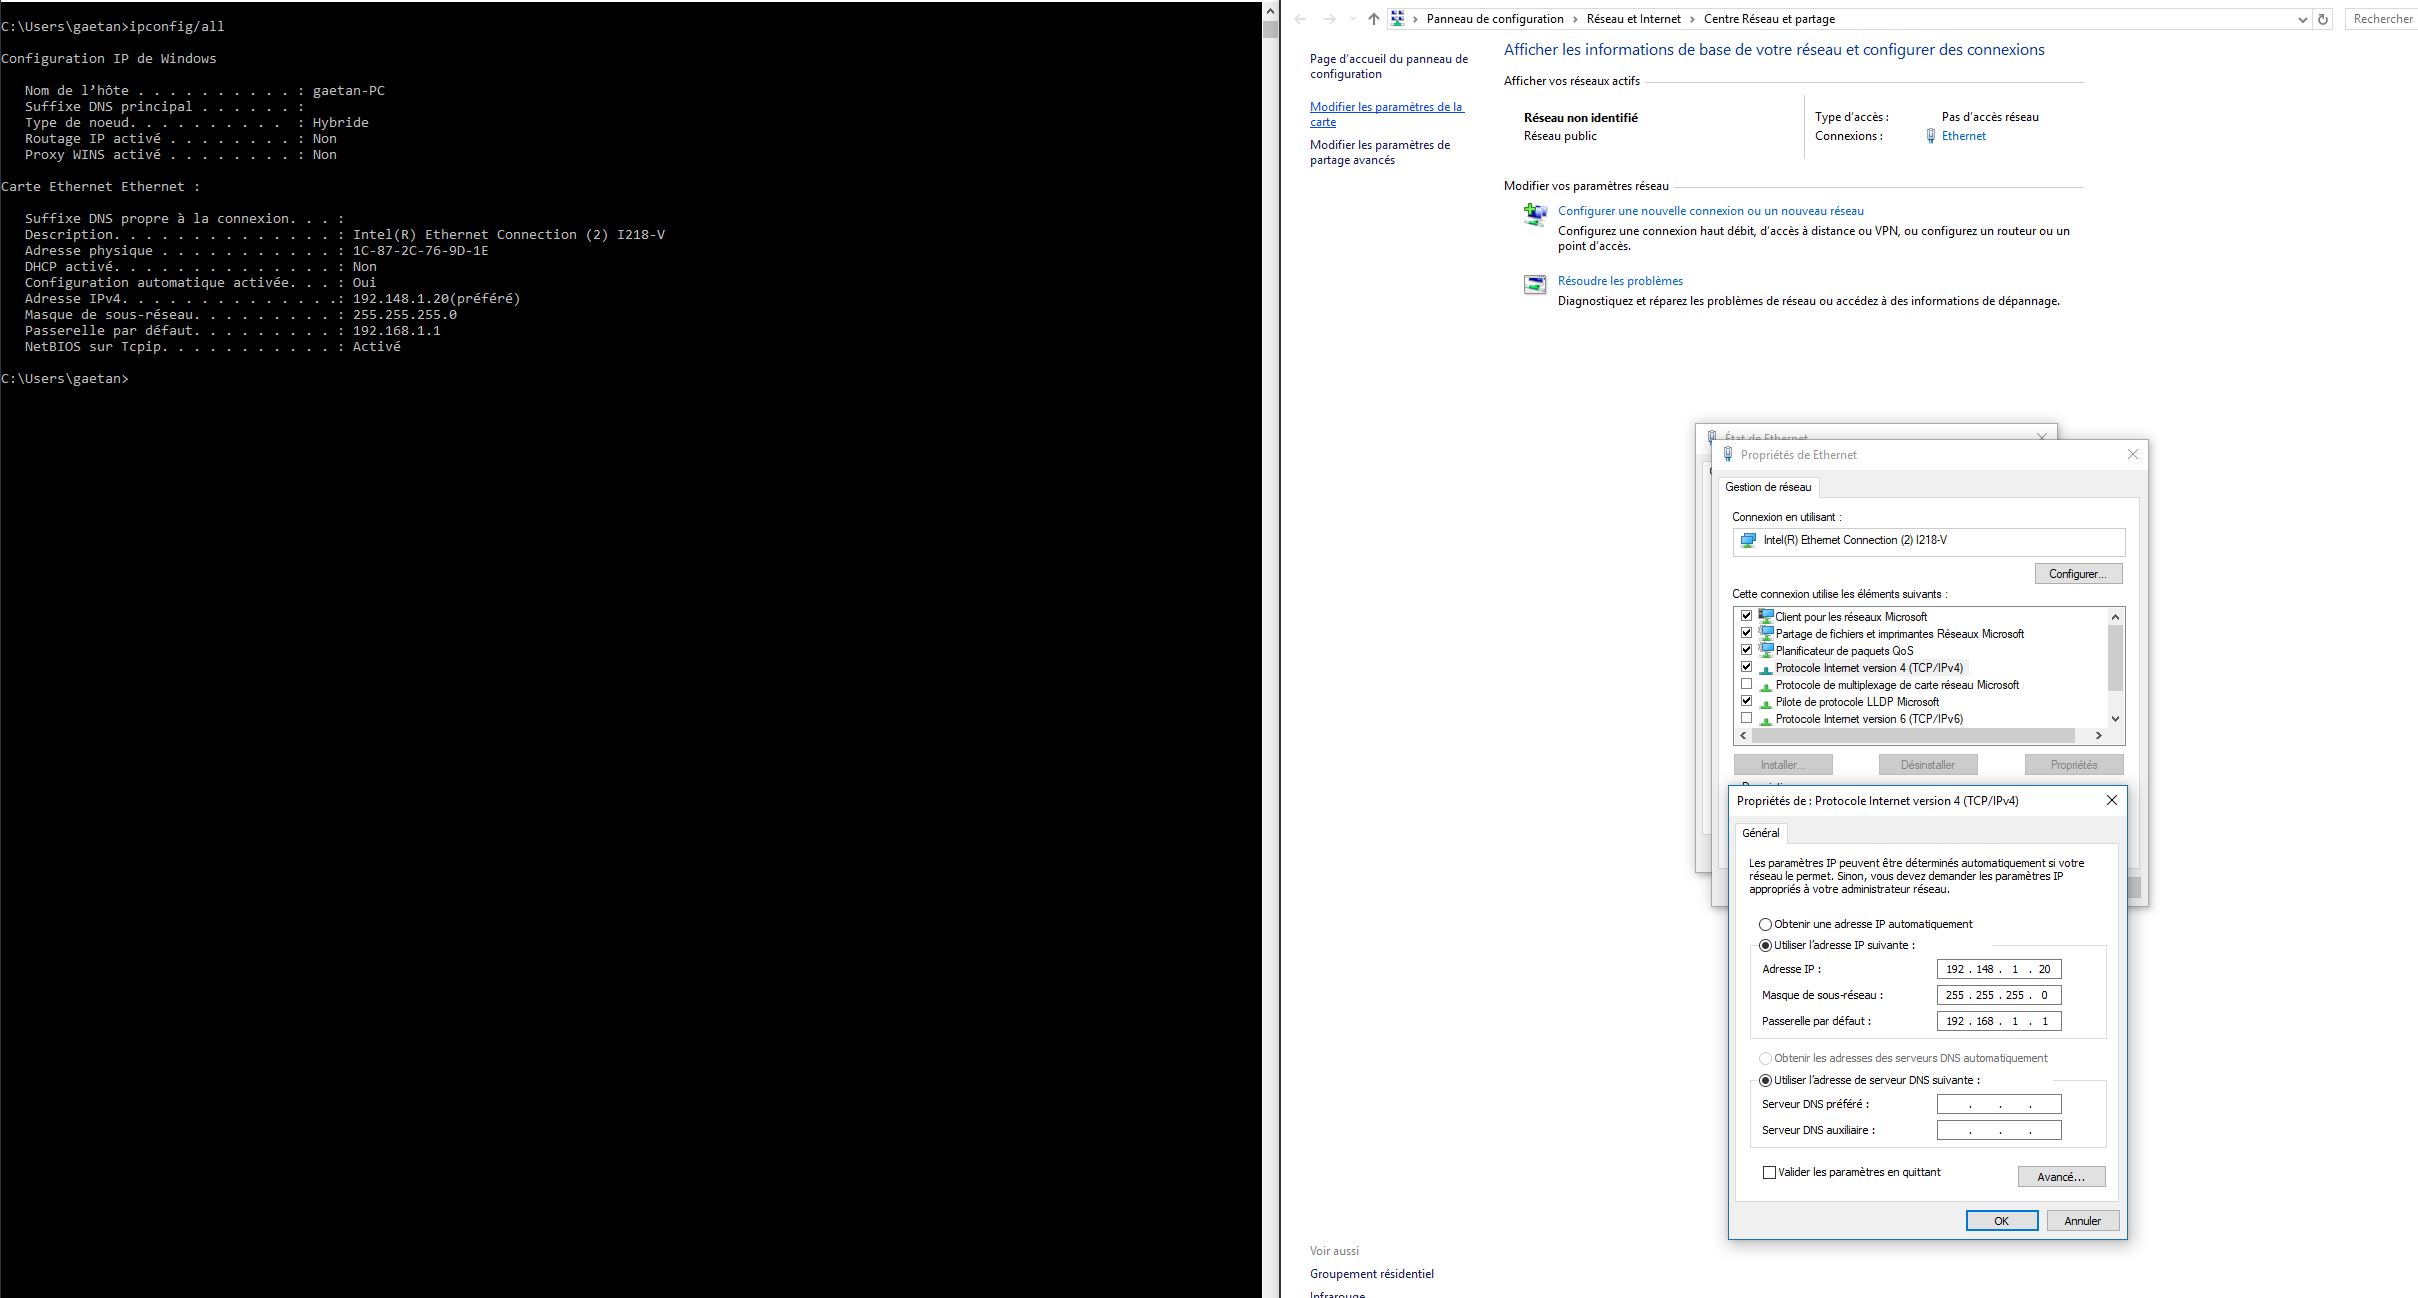Click the Avancé... button
This screenshot has height=1298, width=2418.
click(x=2061, y=1177)
